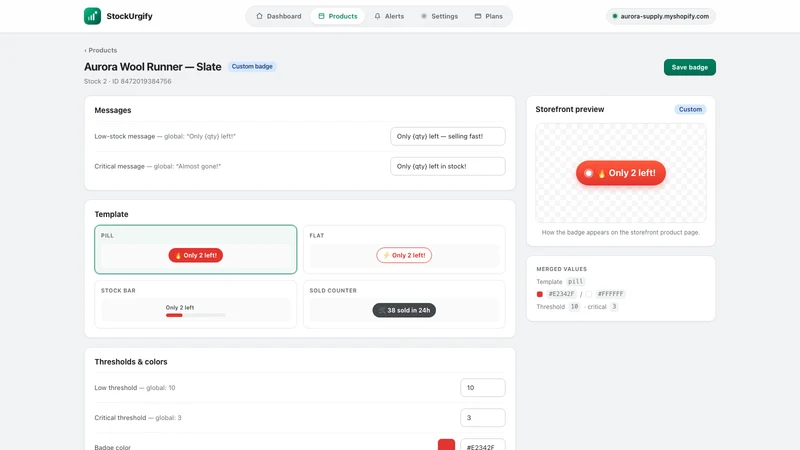800x450 pixels.
Task: Click the Plans card icon
Action: [x=478, y=16]
